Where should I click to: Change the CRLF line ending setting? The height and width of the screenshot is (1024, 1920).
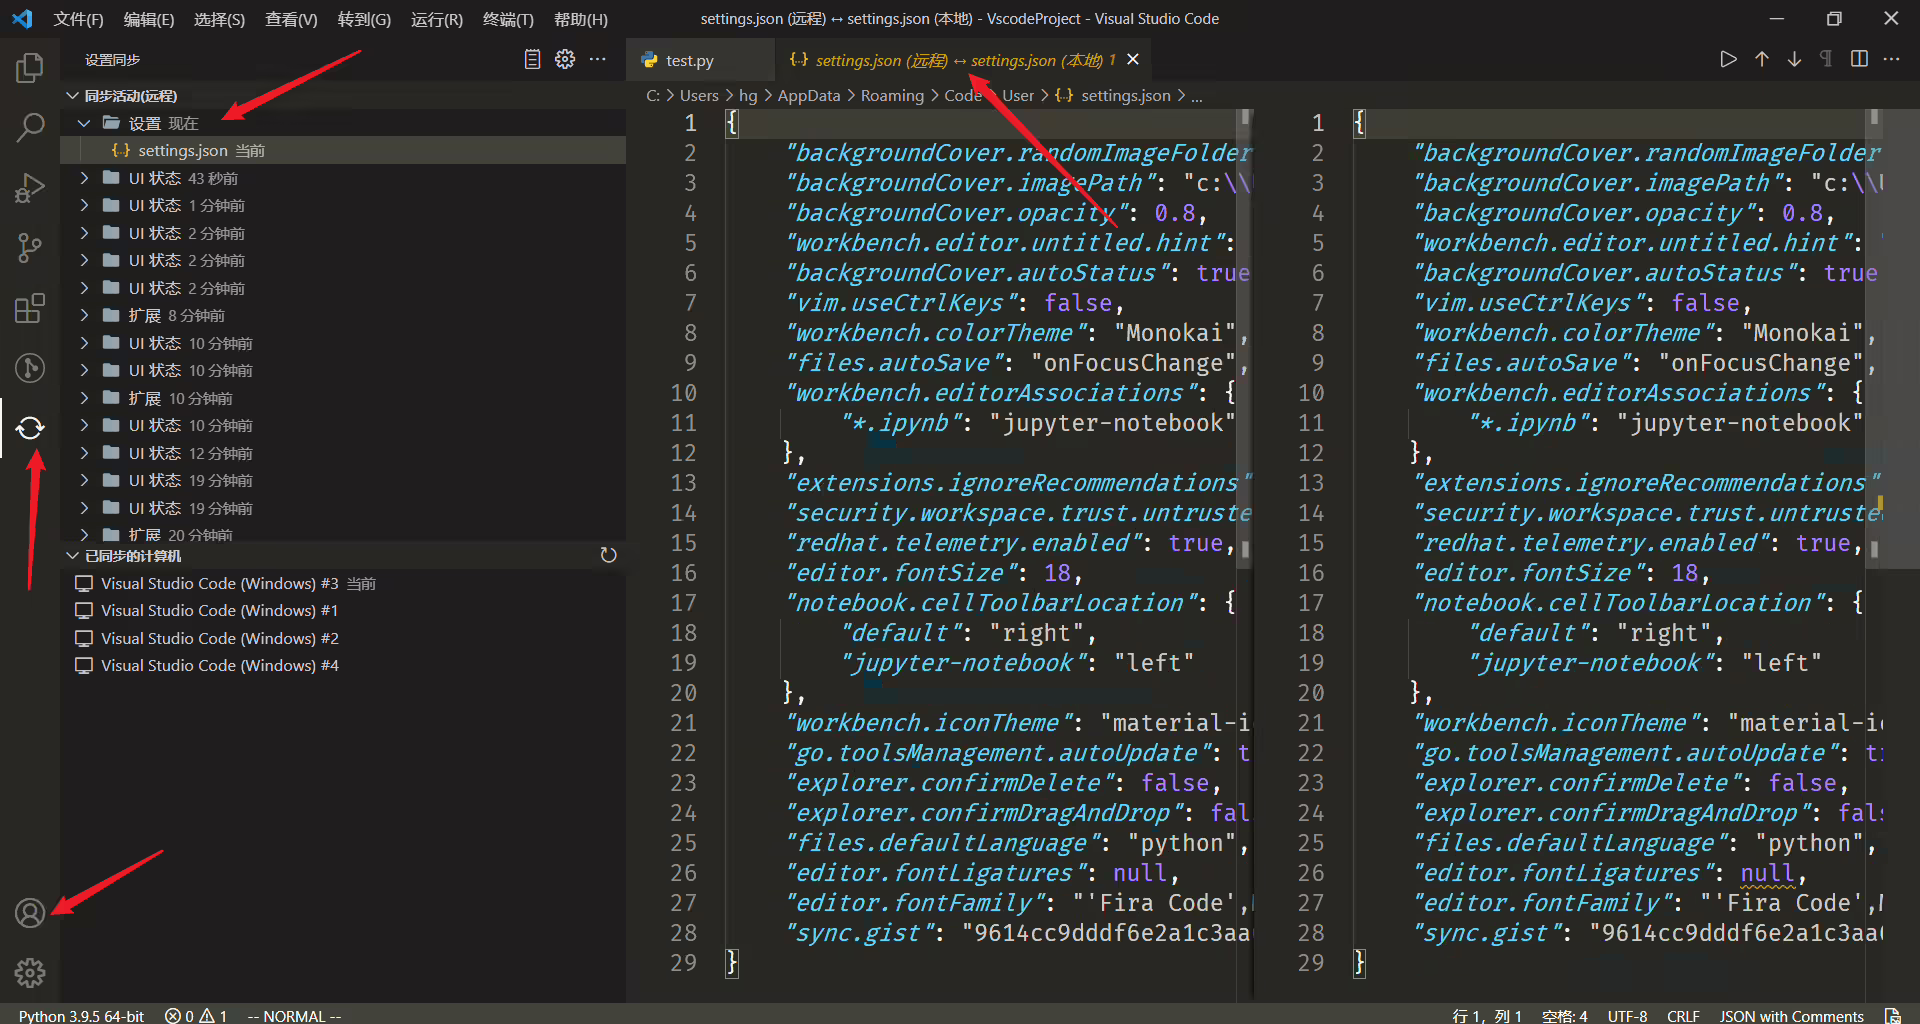click(1683, 1015)
